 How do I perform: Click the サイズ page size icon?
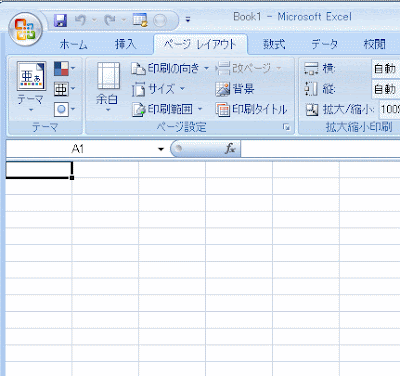click(138, 89)
